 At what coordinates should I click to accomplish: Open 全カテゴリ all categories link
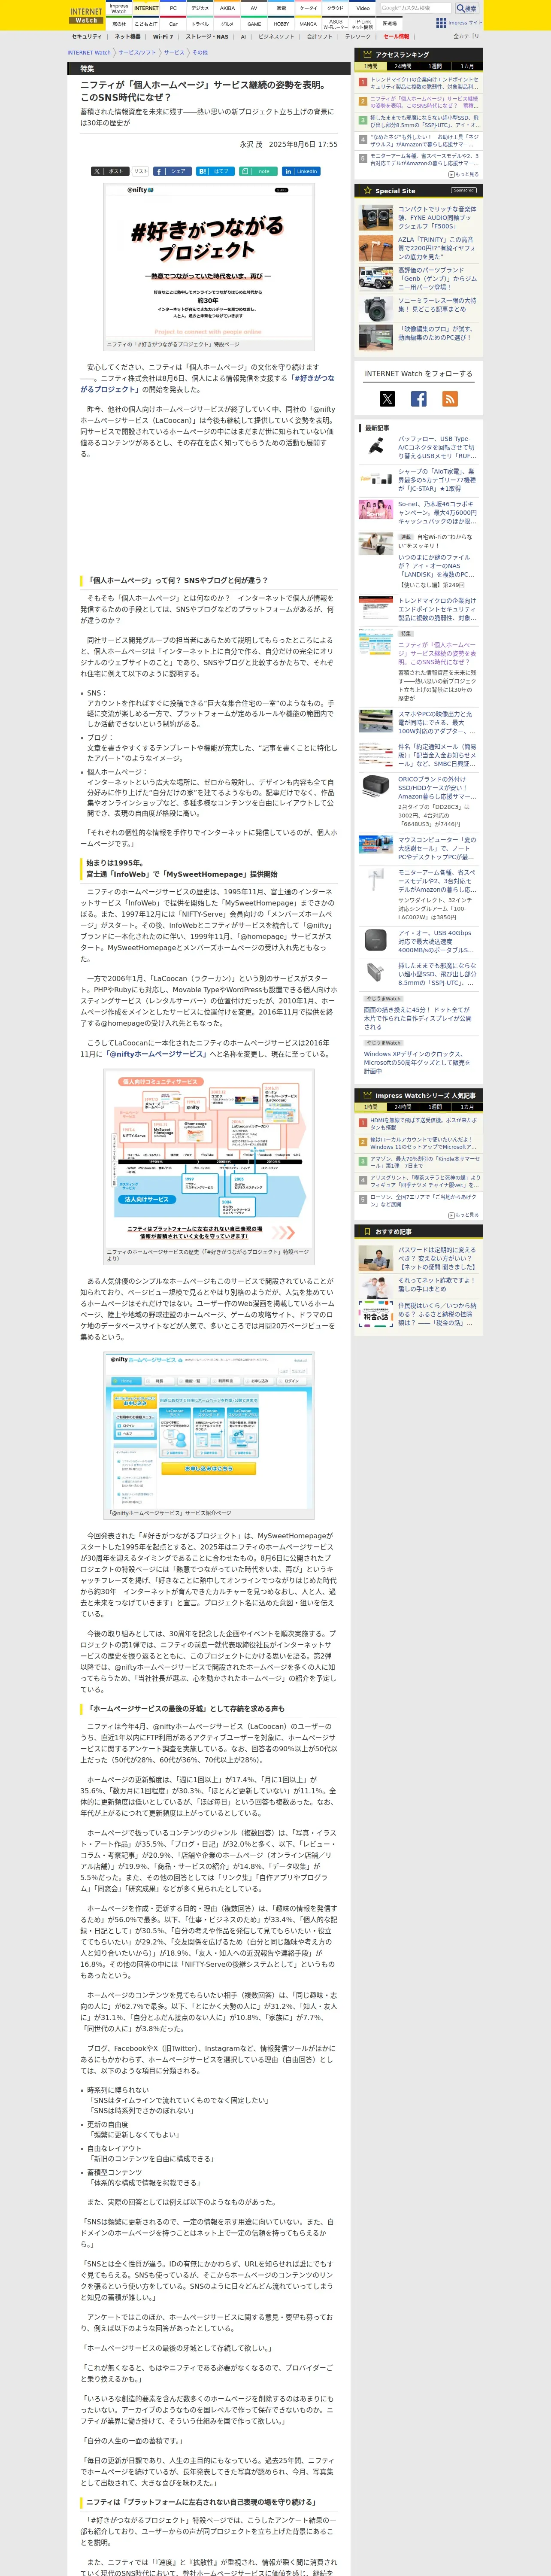pyautogui.click(x=466, y=36)
